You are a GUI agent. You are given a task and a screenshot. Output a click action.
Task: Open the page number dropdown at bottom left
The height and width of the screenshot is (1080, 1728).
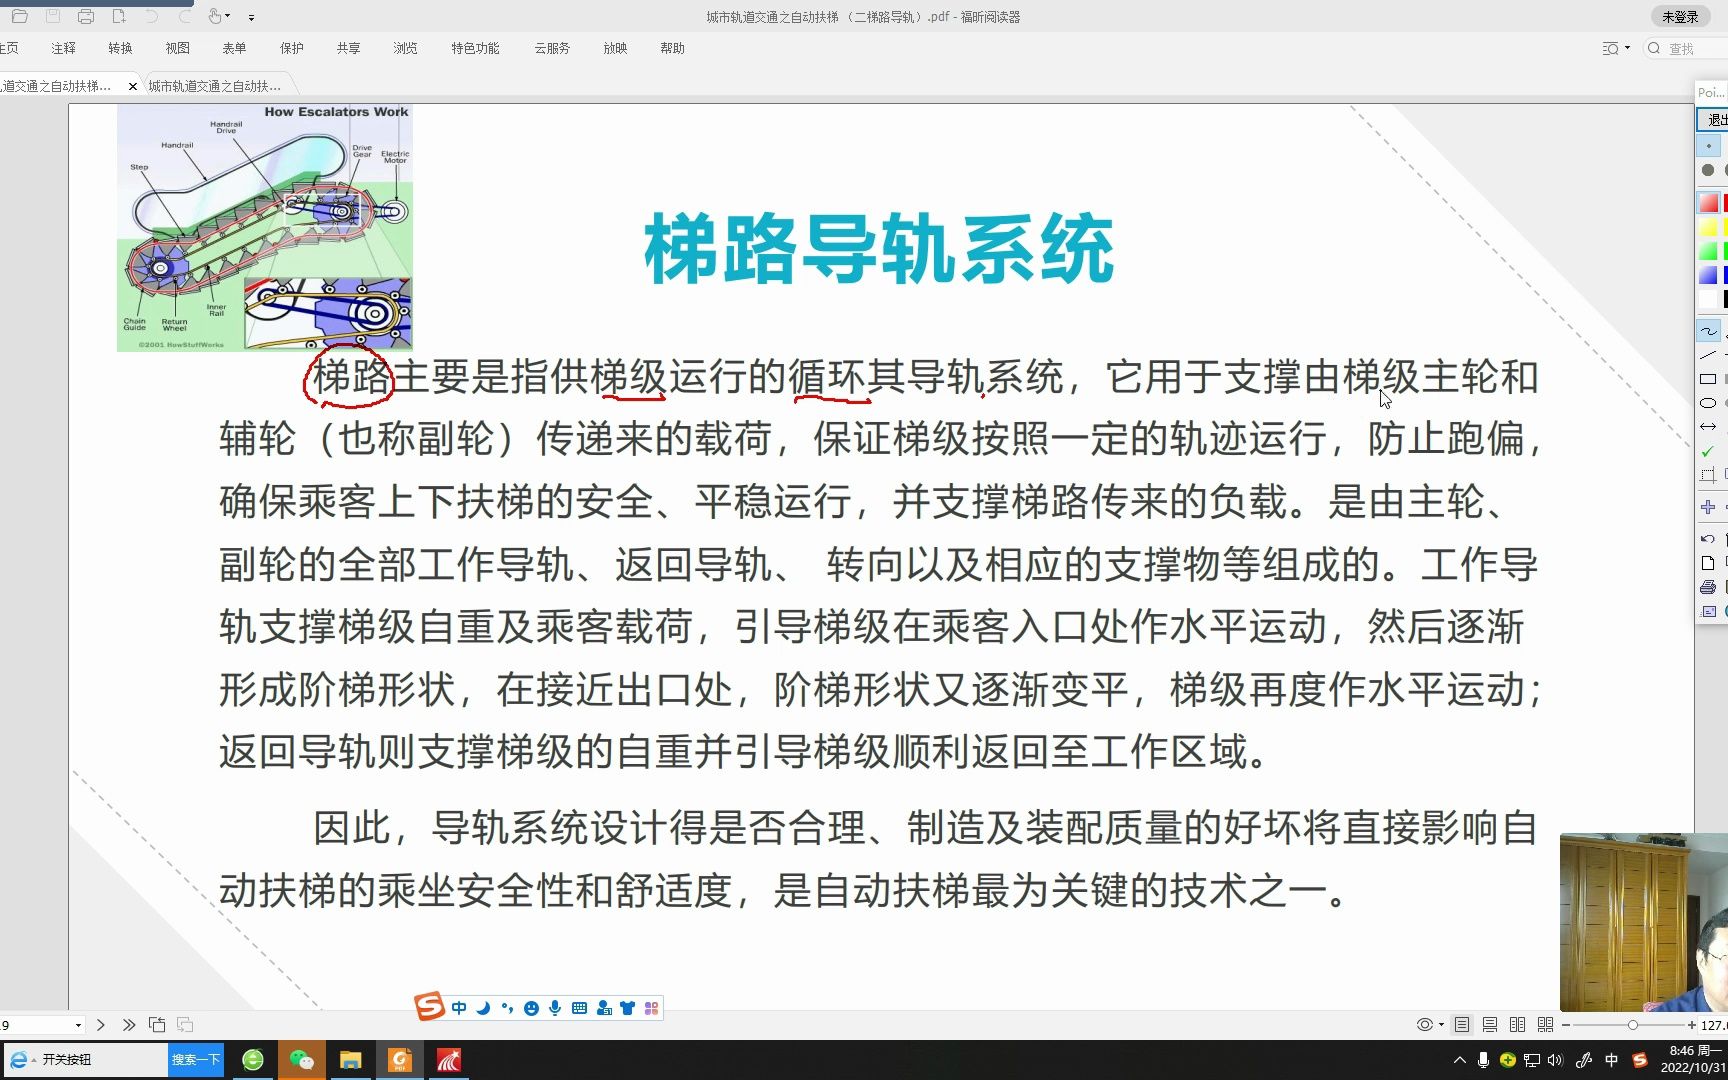78,1024
